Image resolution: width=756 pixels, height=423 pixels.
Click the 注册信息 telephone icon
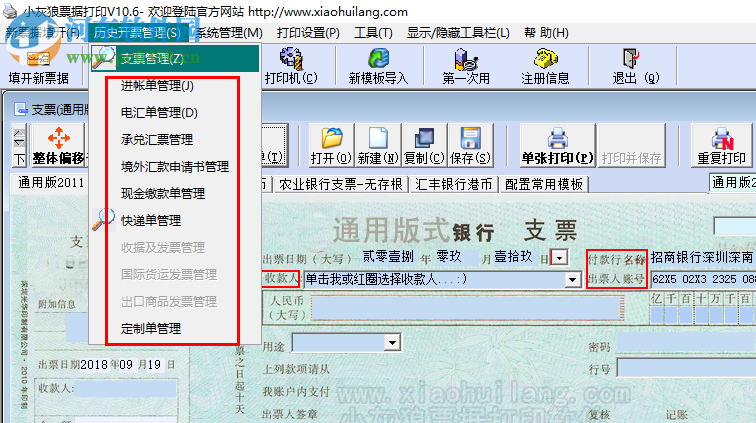pyautogui.click(x=545, y=58)
